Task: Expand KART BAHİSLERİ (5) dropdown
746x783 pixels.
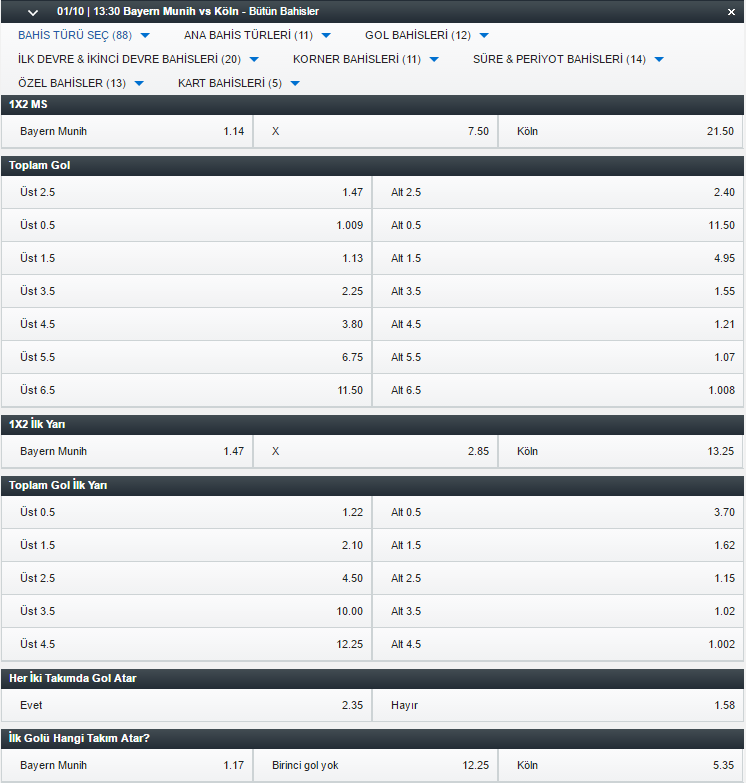Action: point(239,83)
